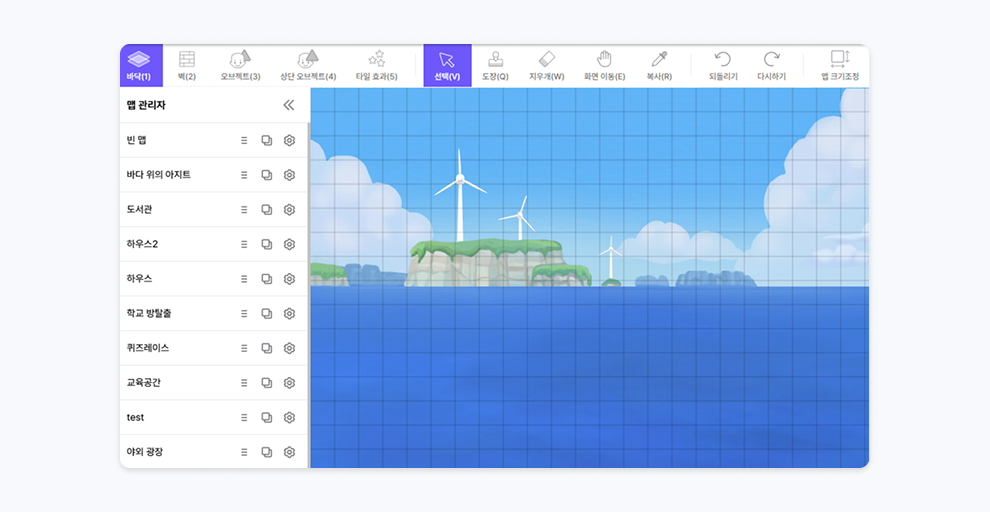Open the 빈 맵 entry
This screenshot has height=512, width=990.
pos(213,140)
